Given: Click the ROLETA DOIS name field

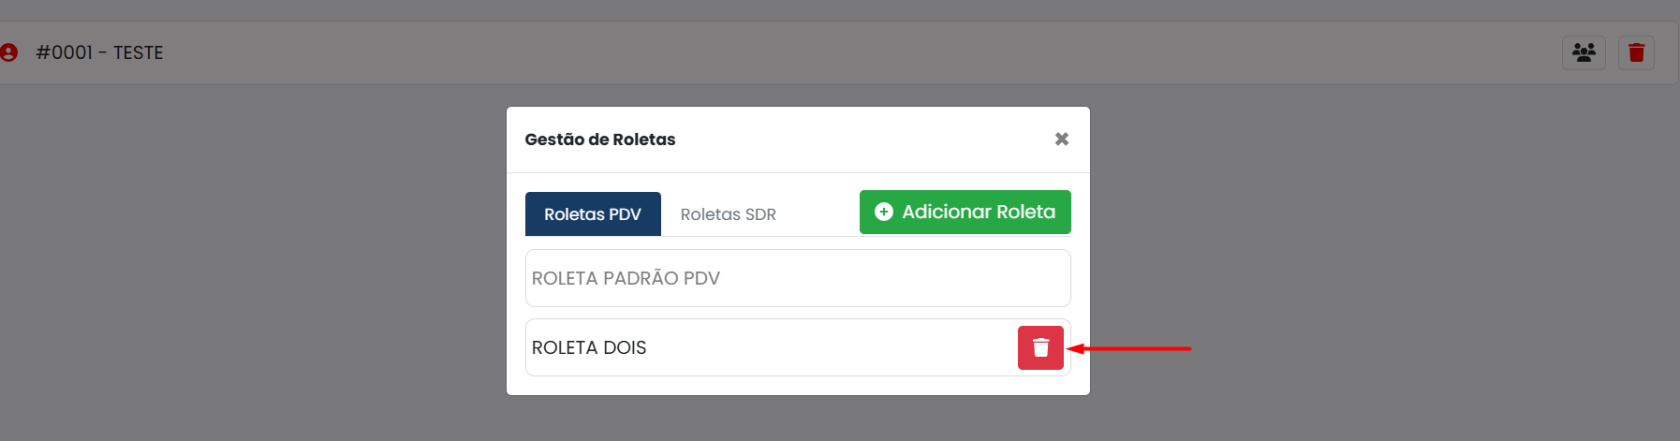Looking at the screenshot, I should (770, 348).
